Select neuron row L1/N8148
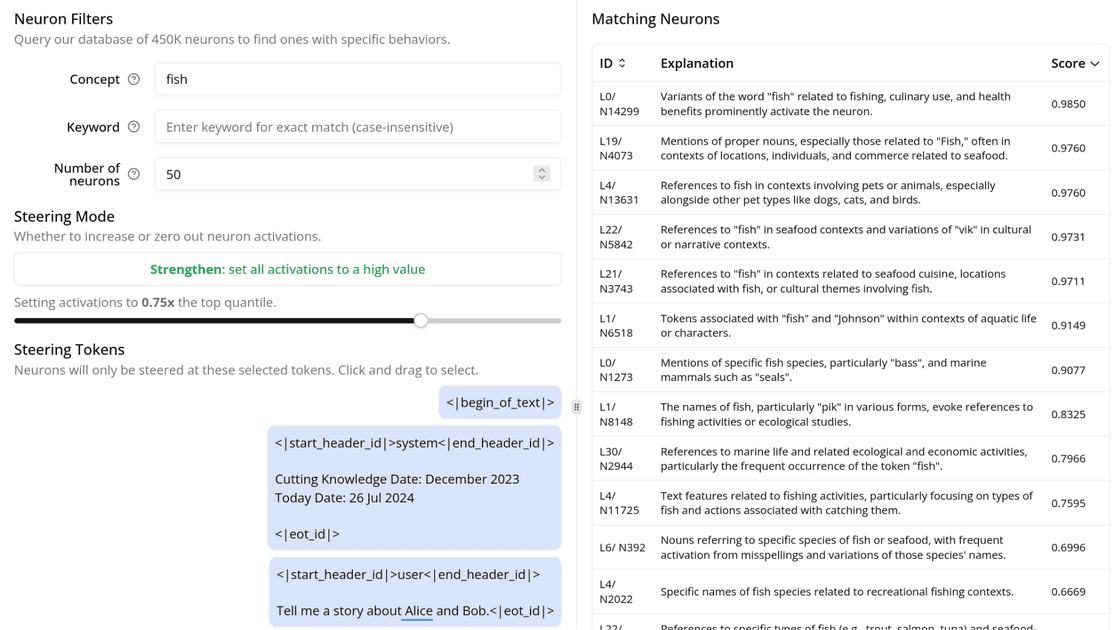The height and width of the screenshot is (630, 1114). point(850,414)
